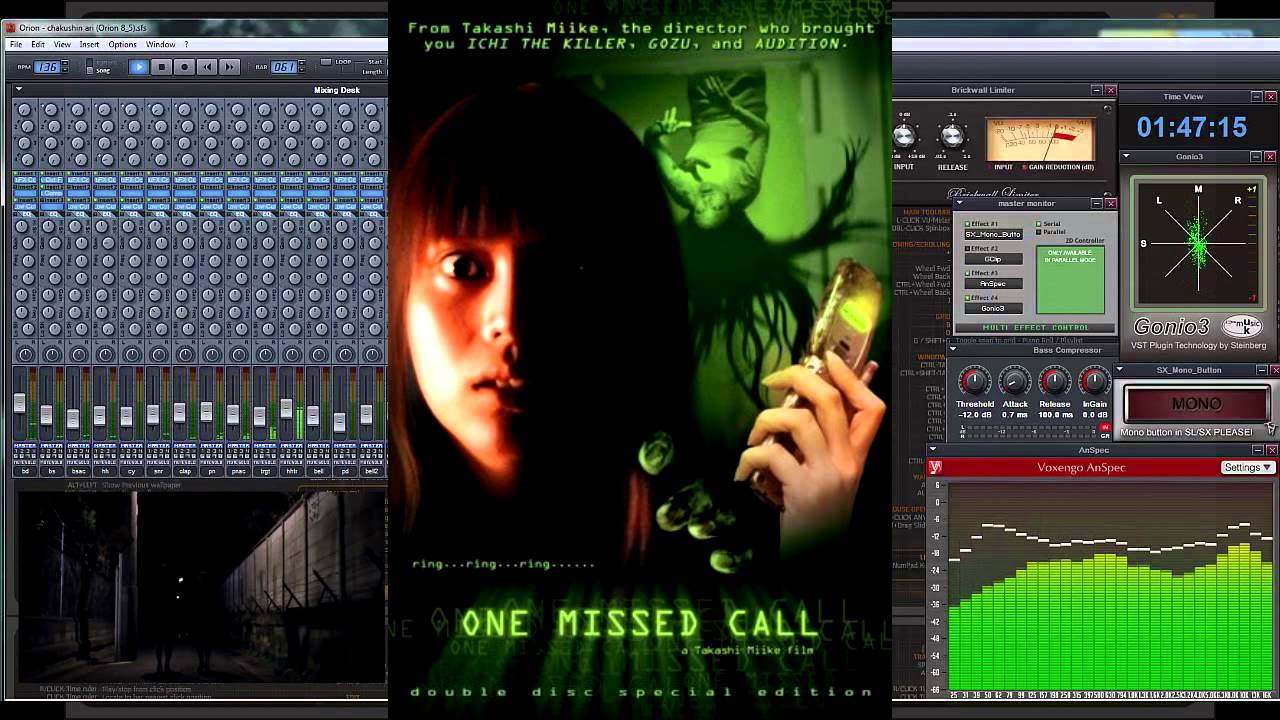Select the Serial routing option

point(1039,224)
